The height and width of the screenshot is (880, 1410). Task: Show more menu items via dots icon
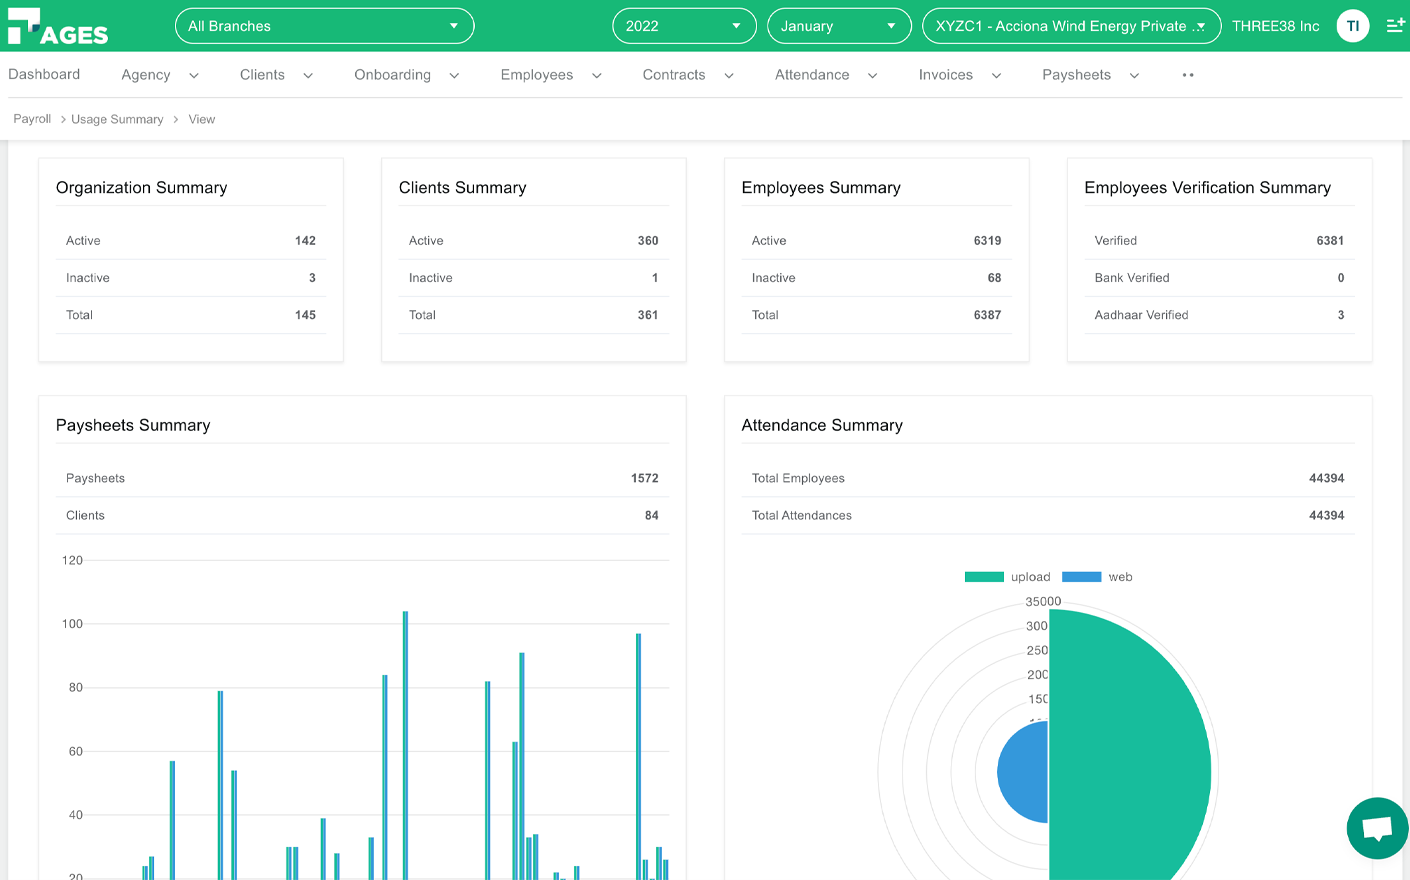point(1188,75)
